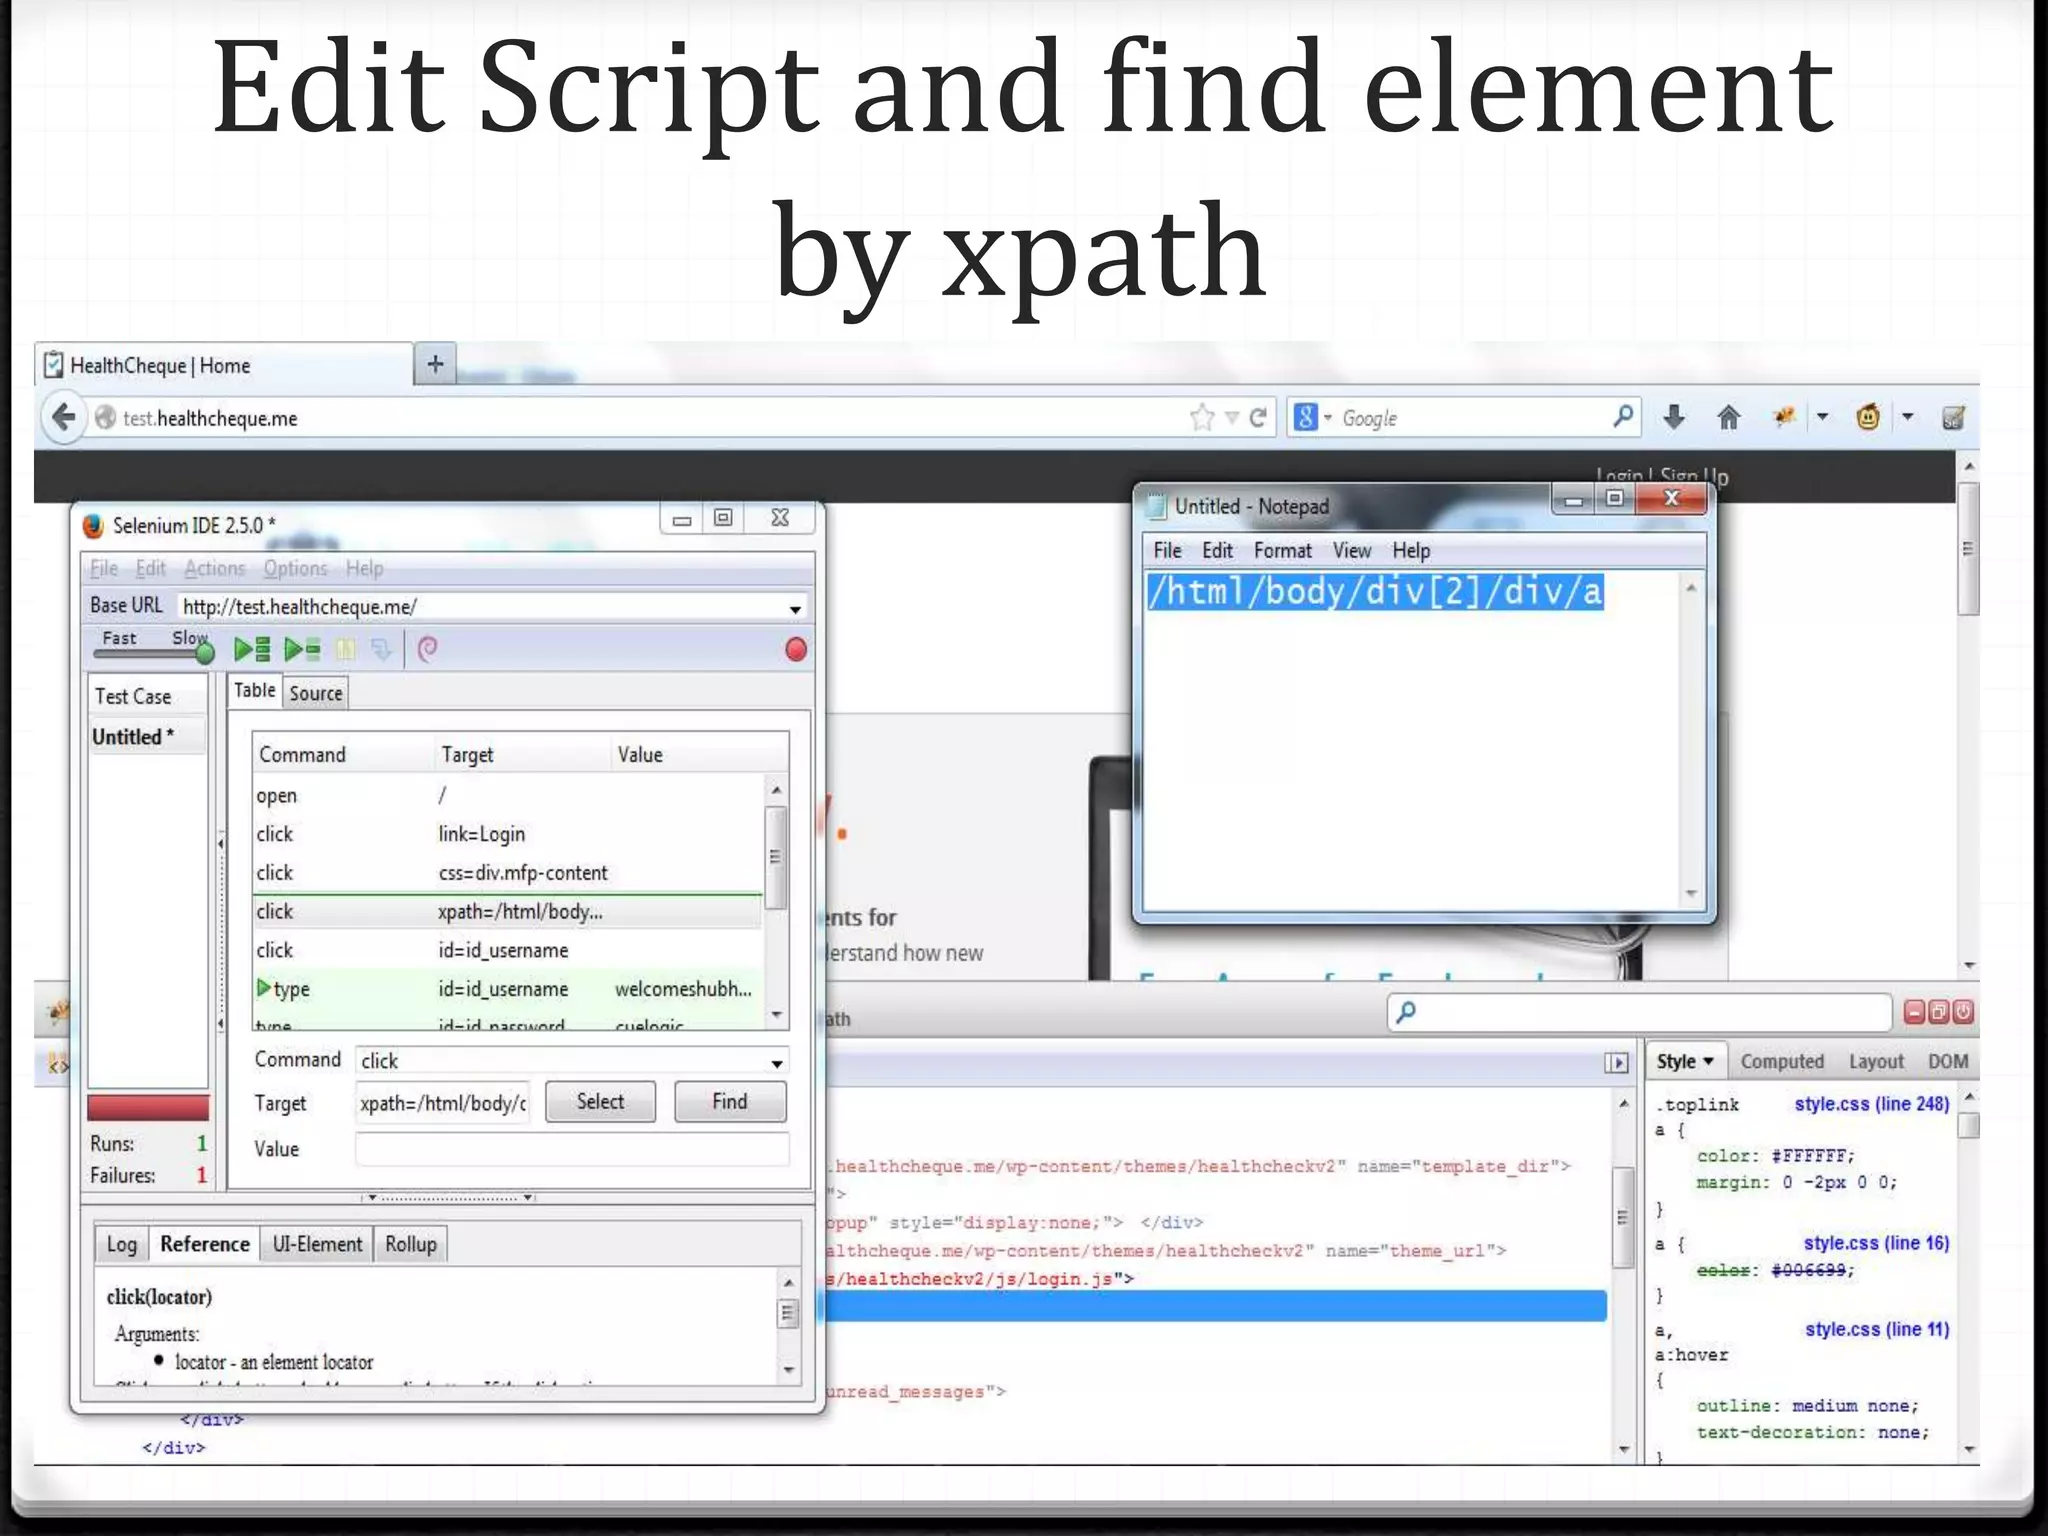Click the Find button next to Target
The height and width of the screenshot is (1536, 2048).
(x=730, y=1101)
